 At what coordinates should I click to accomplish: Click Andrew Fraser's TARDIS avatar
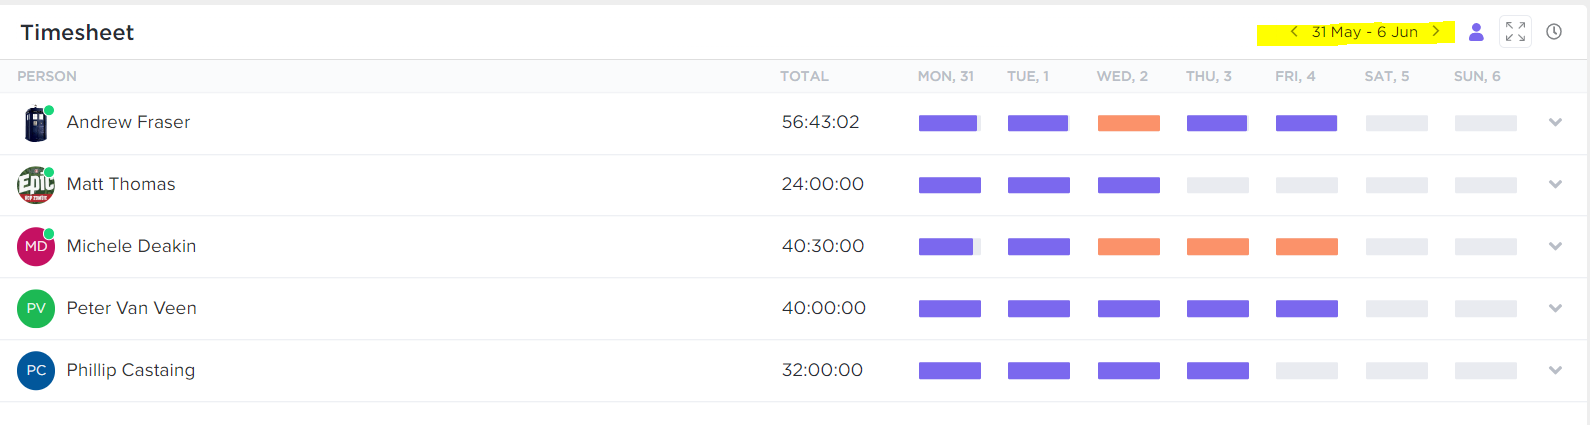click(x=36, y=123)
